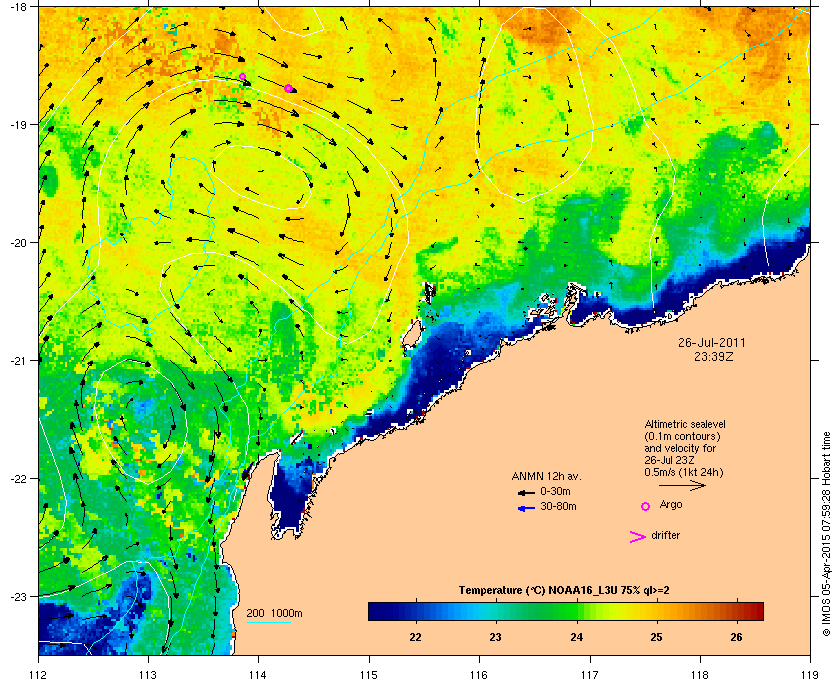
Task: Click the dark red end of the temperature colorbar
Action: [x=756, y=611]
